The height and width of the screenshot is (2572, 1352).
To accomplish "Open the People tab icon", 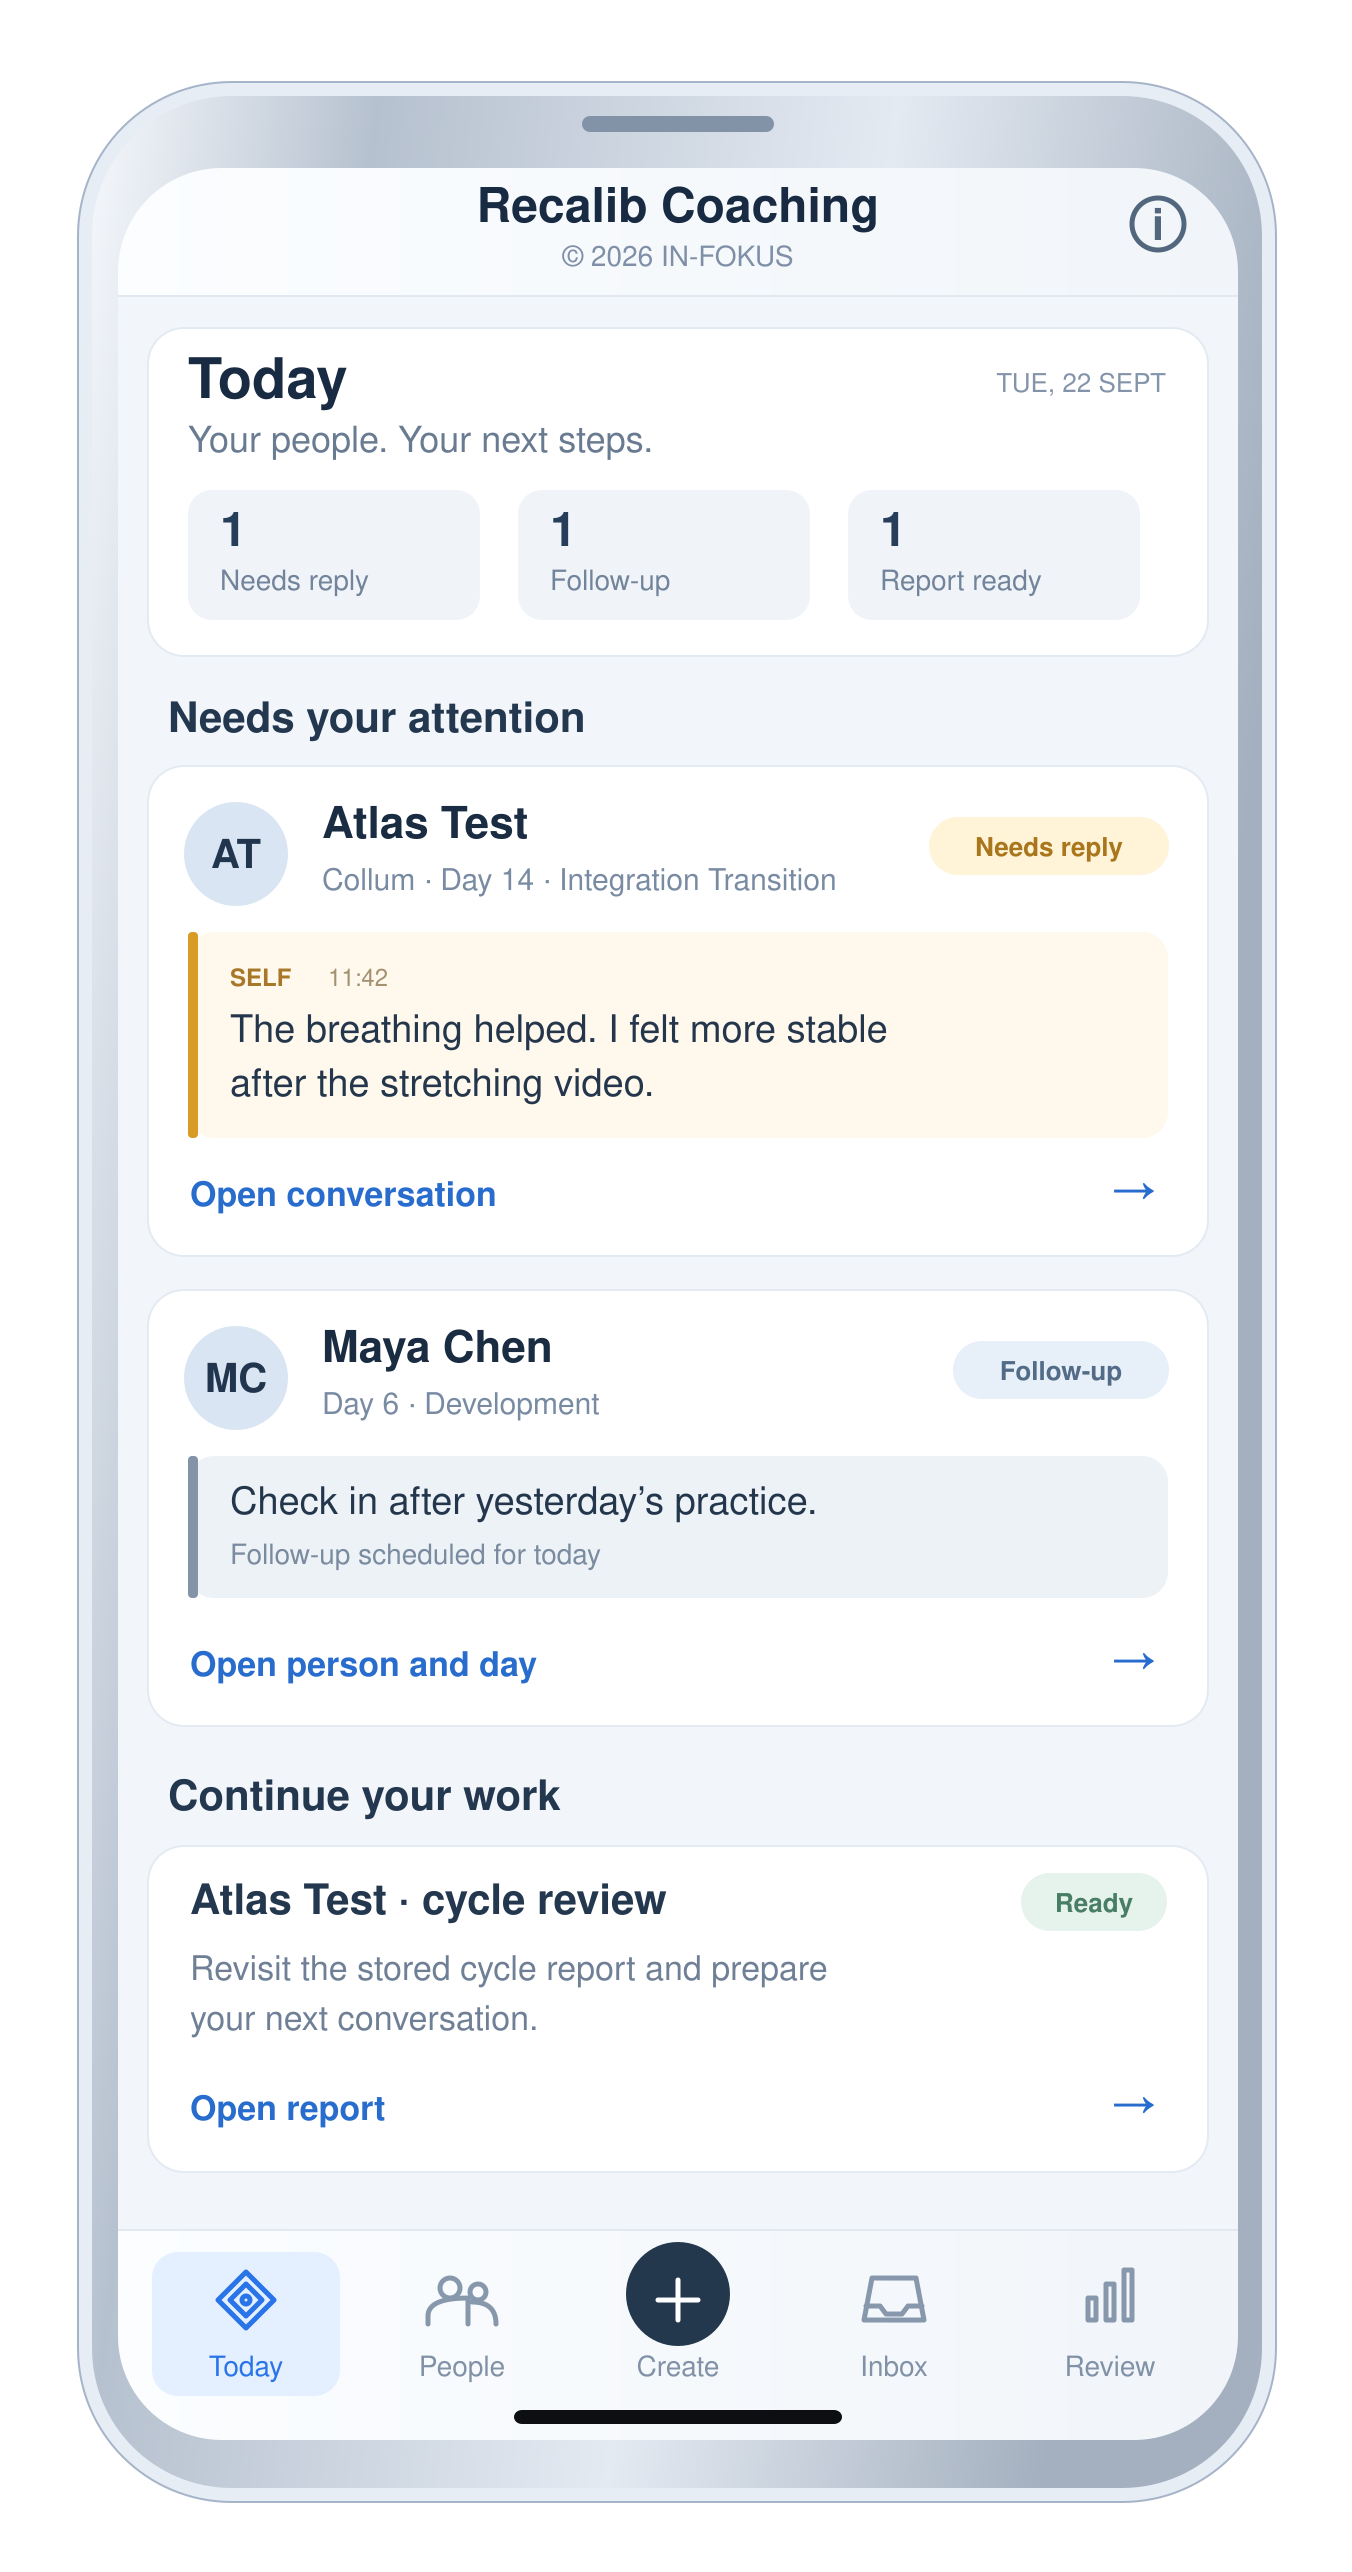I will coord(461,2300).
